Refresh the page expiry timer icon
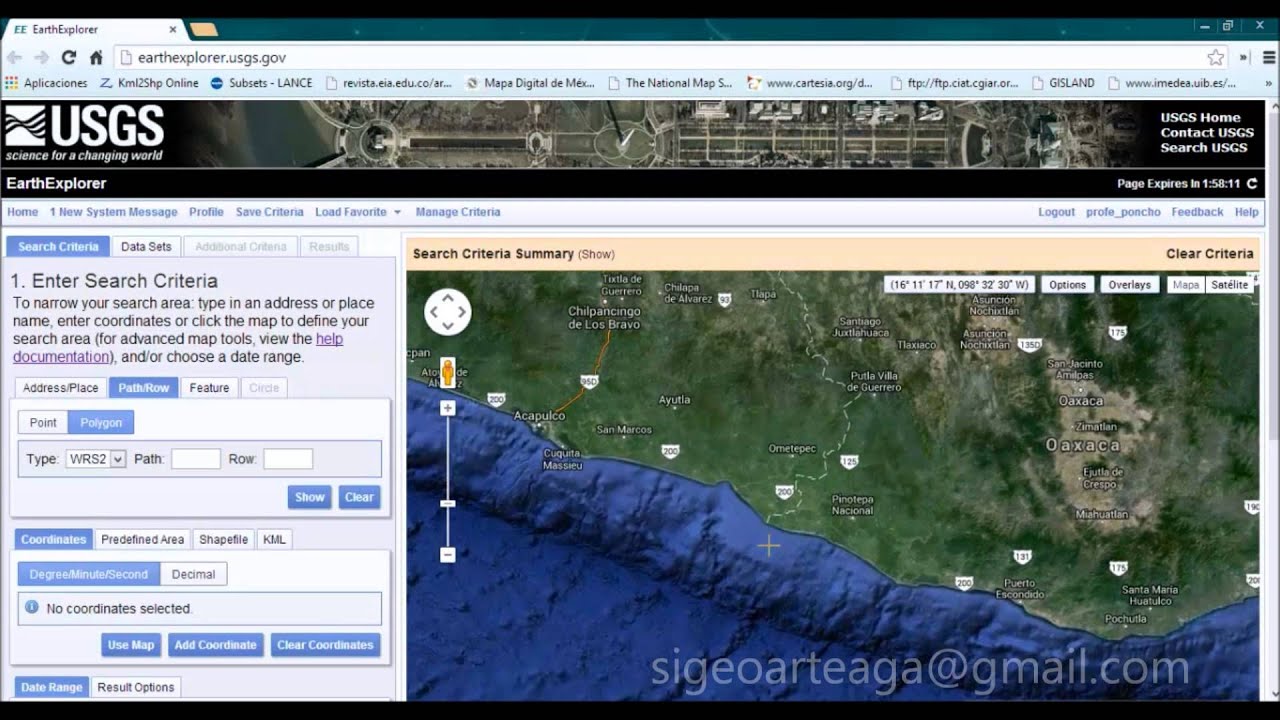Image resolution: width=1280 pixels, height=720 pixels. tap(1252, 184)
